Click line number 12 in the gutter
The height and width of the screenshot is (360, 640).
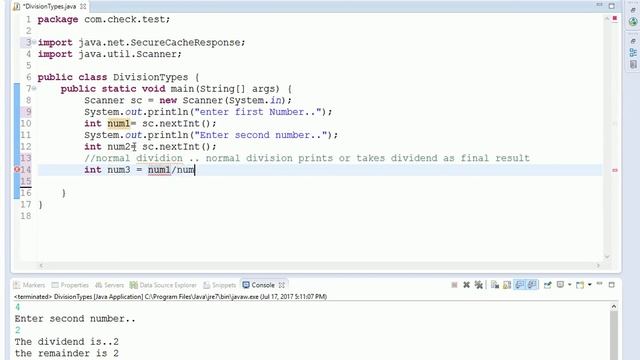(x=26, y=147)
